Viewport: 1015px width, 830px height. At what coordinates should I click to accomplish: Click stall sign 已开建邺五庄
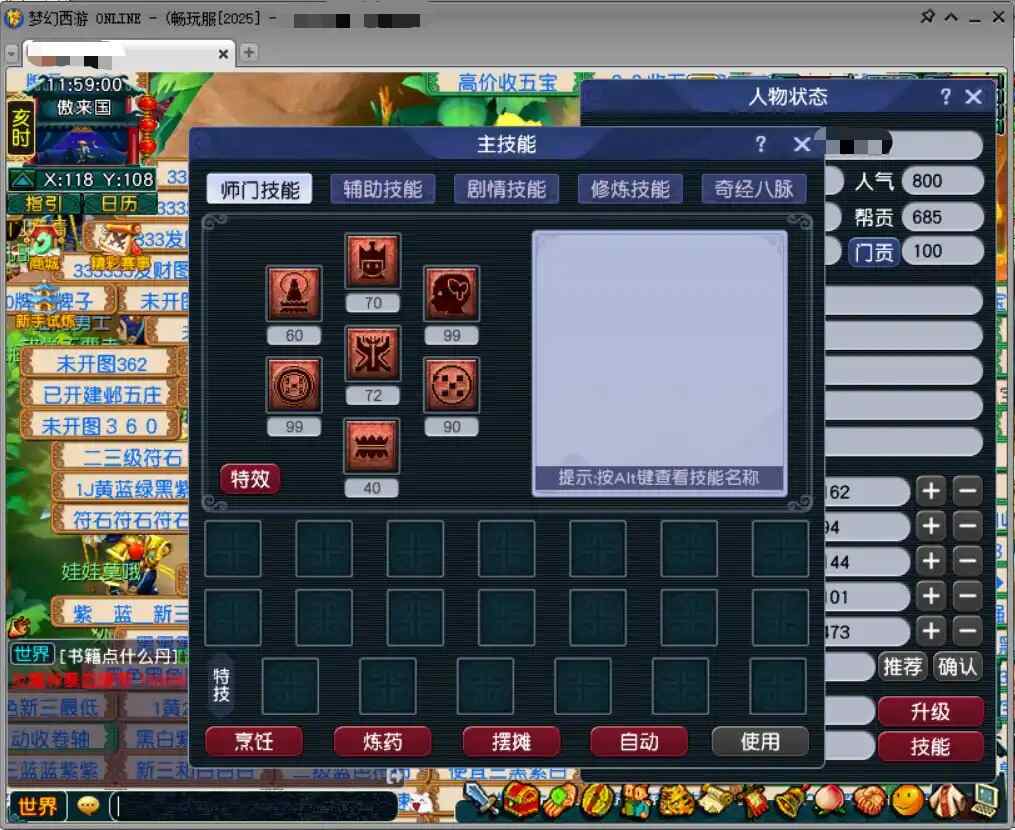(100, 395)
